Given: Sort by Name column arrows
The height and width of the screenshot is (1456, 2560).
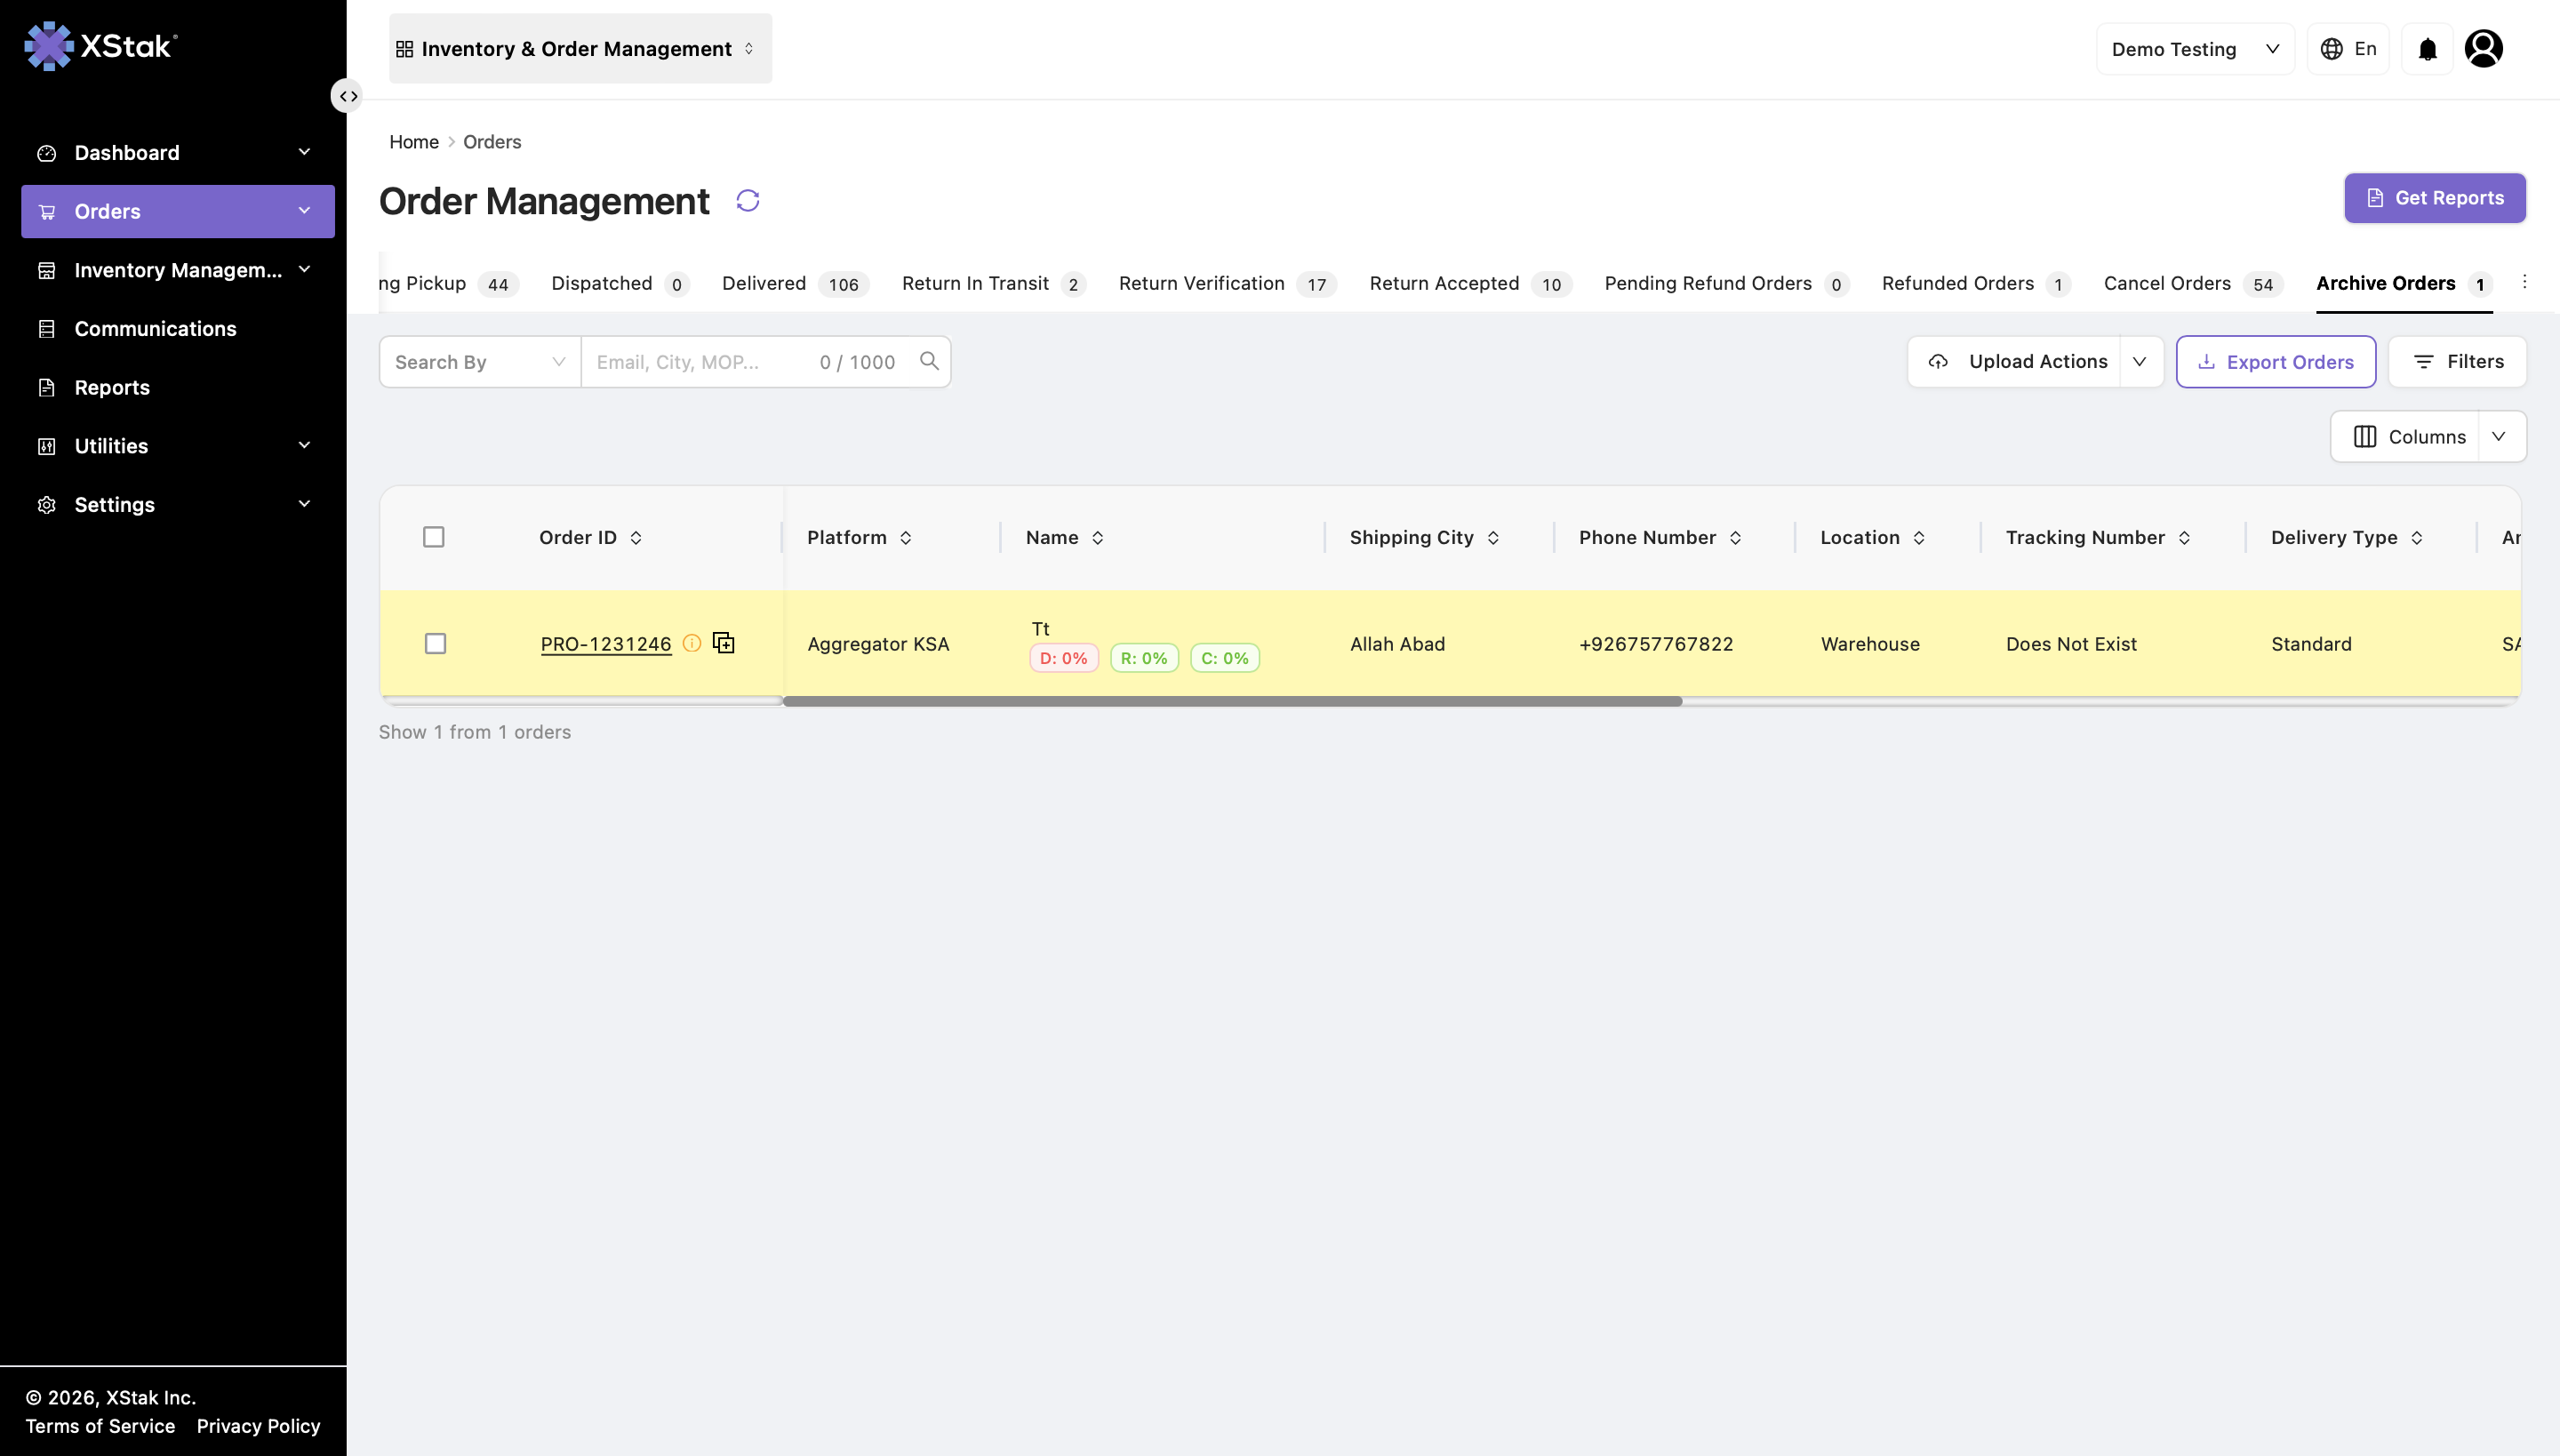Looking at the screenshot, I should click(1097, 538).
